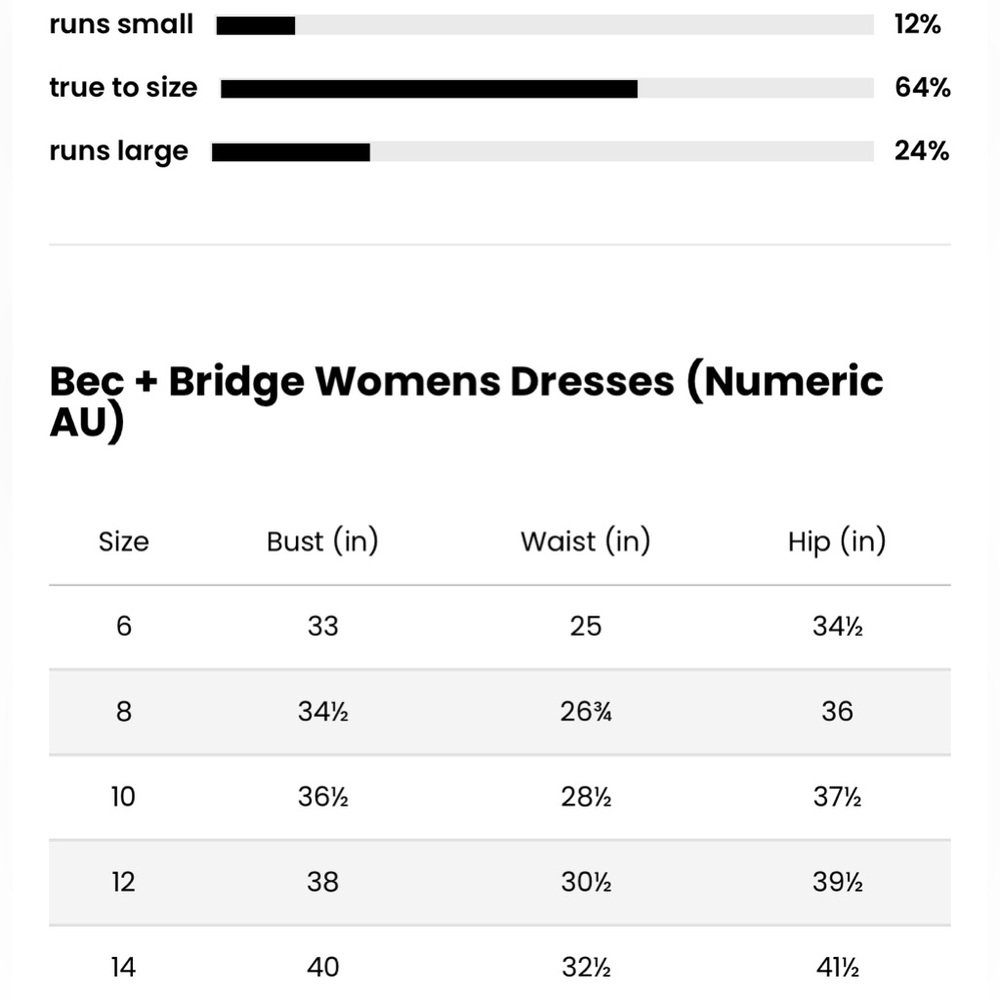Screen dimensions: 1000x1000
Task: Click the 'runs large' progress bar
Action: 543,152
